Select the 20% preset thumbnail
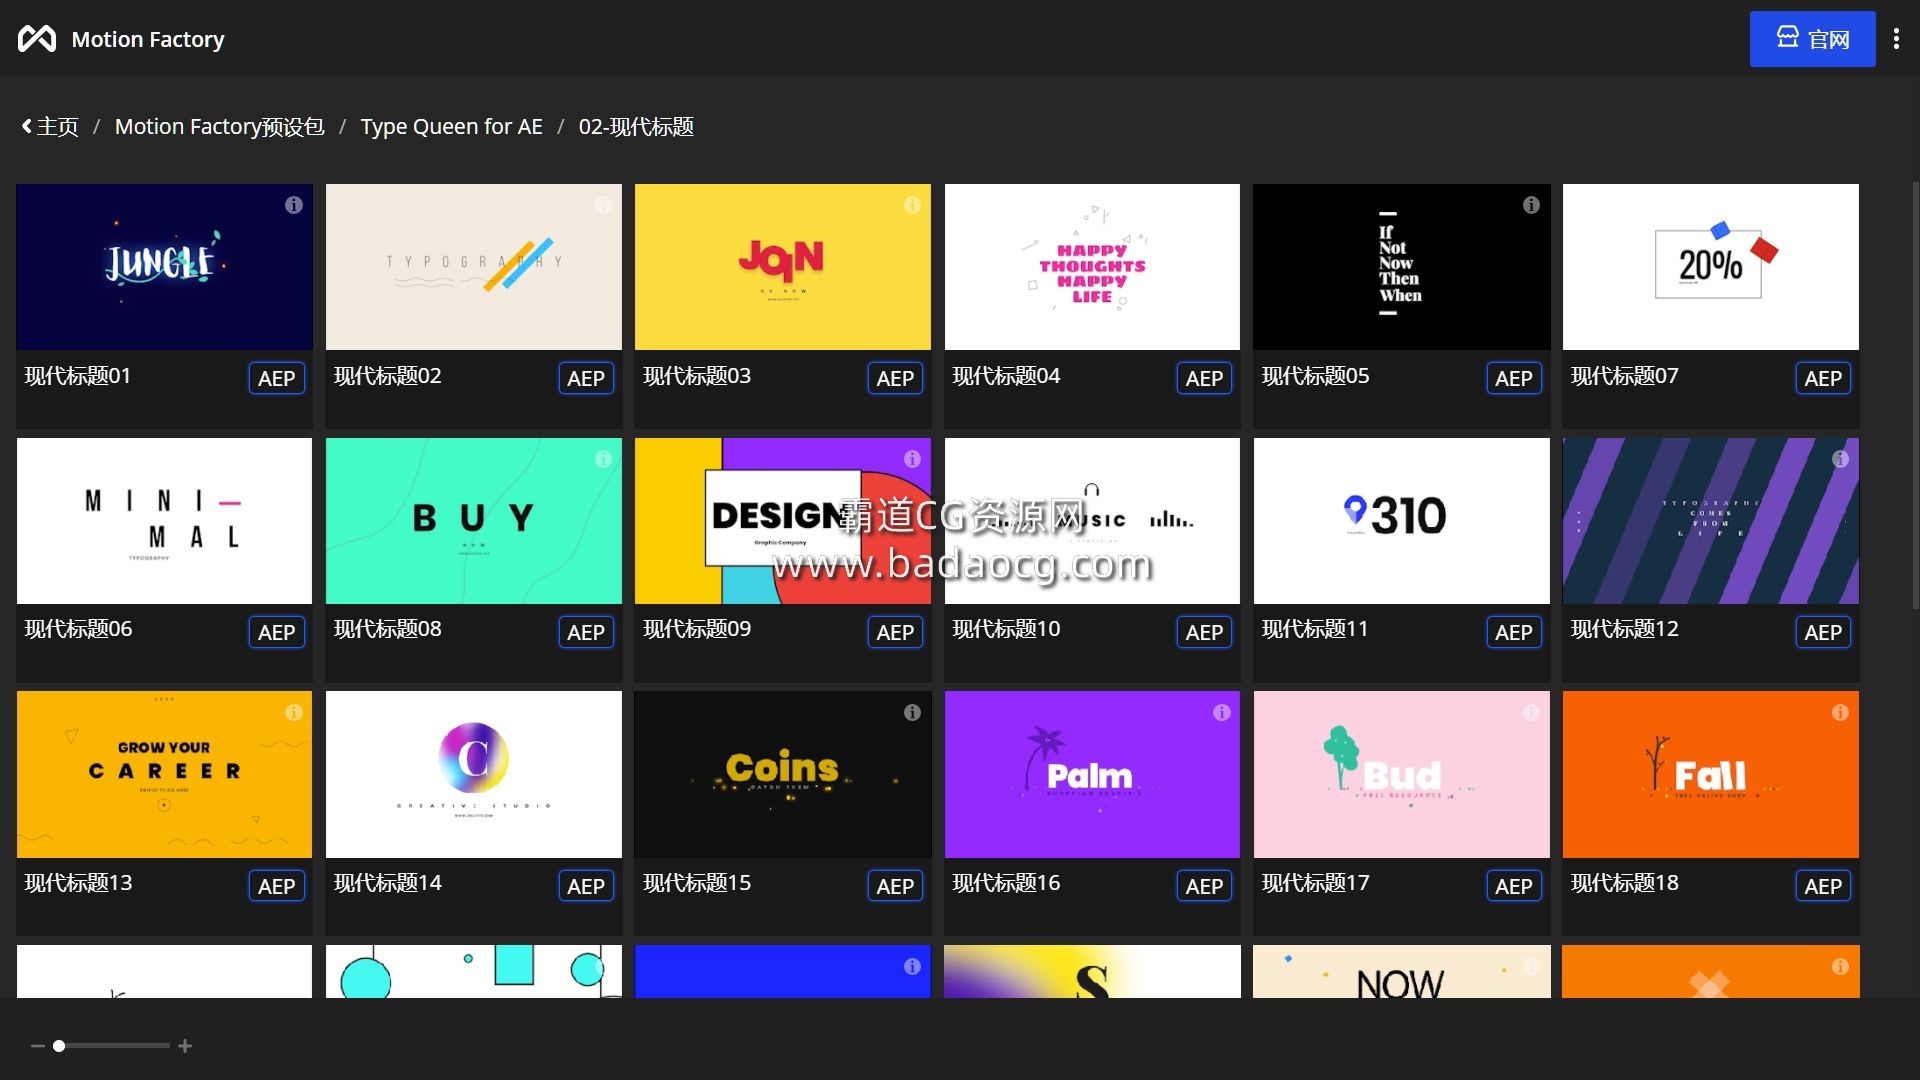This screenshot has width=1920, height=1080. click(x=1710, y=267)
